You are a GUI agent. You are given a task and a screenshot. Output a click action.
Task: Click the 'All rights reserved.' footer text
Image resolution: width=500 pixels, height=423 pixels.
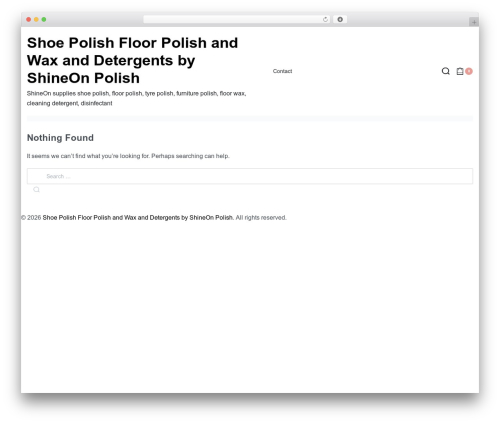tap(261, 217)
